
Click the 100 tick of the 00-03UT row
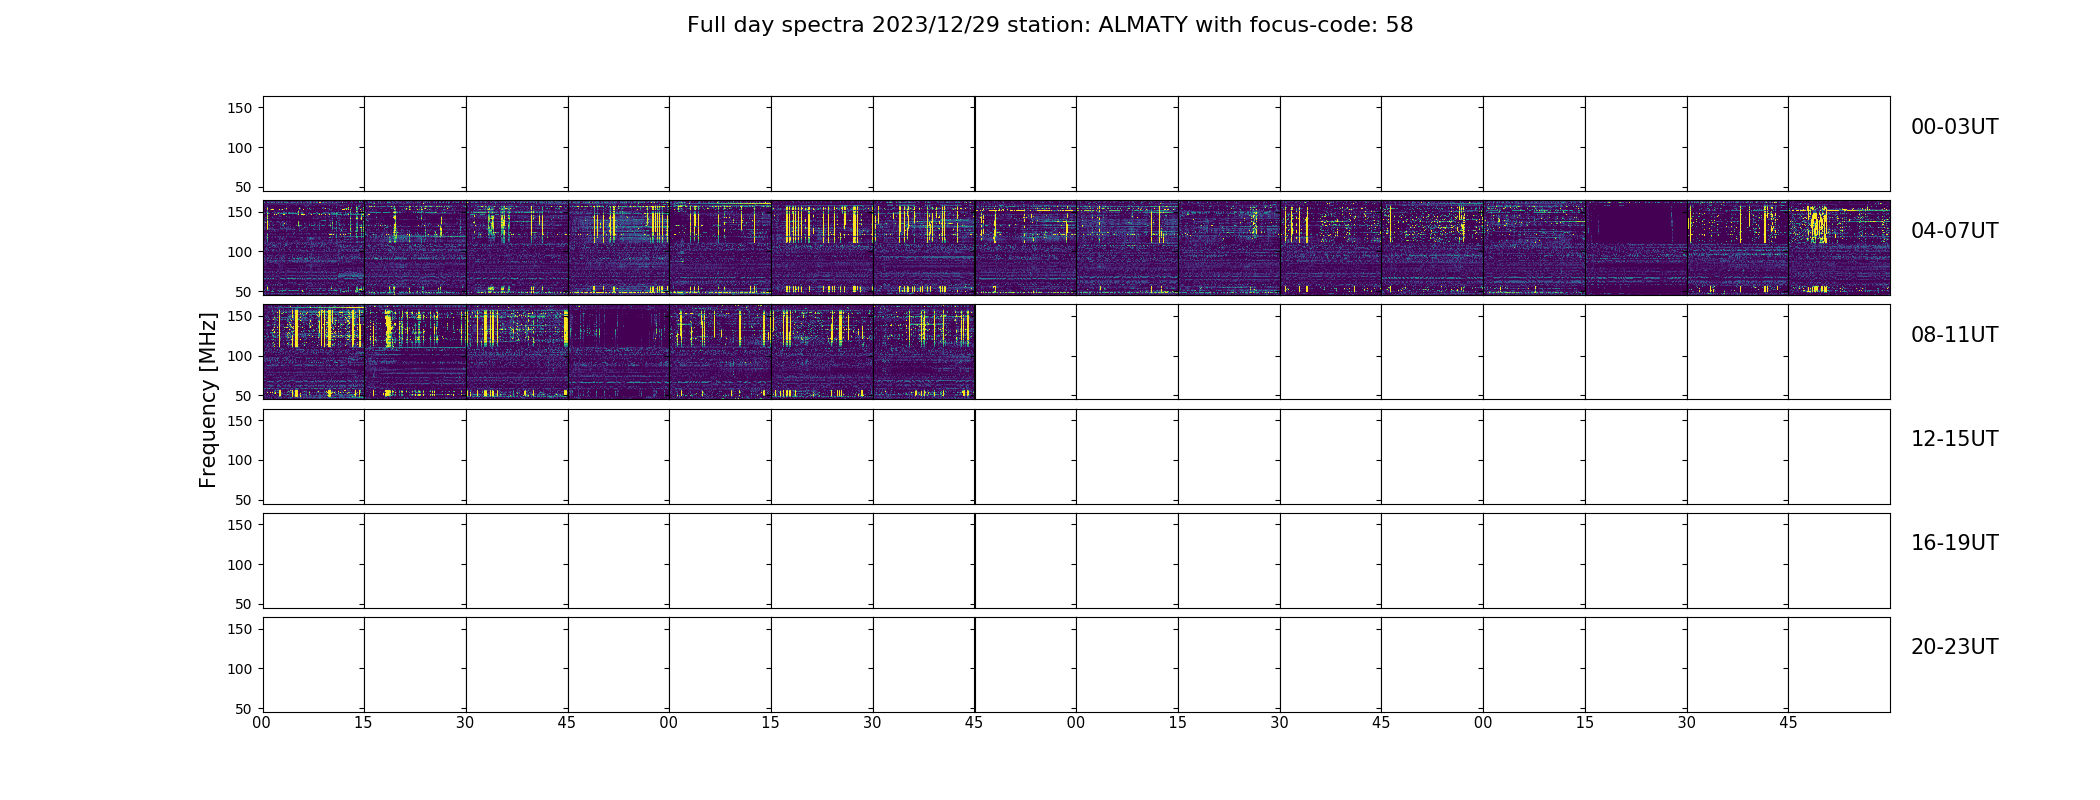point(240,148)
